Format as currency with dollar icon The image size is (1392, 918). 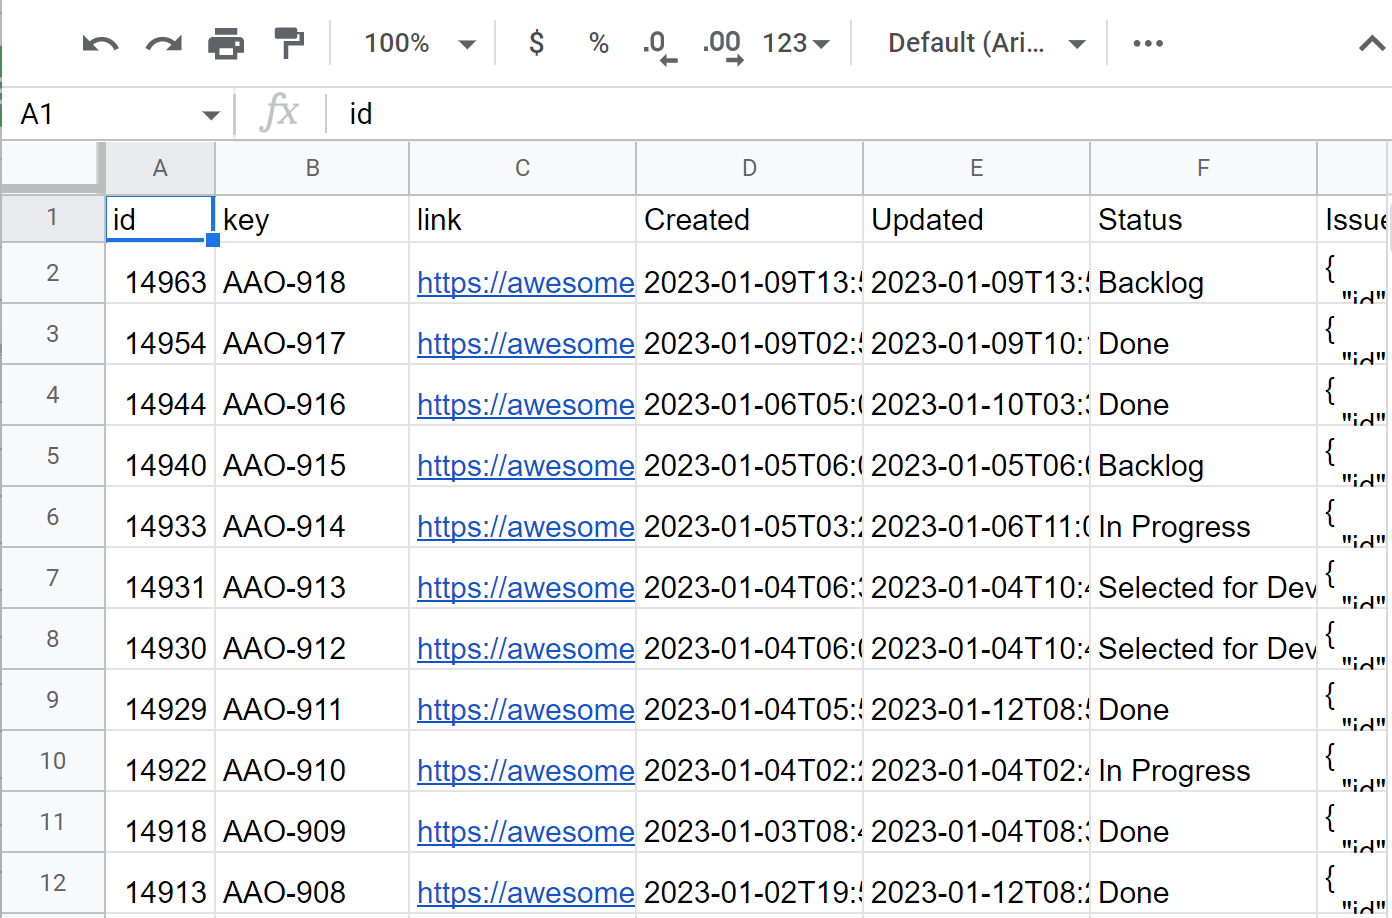537,44
